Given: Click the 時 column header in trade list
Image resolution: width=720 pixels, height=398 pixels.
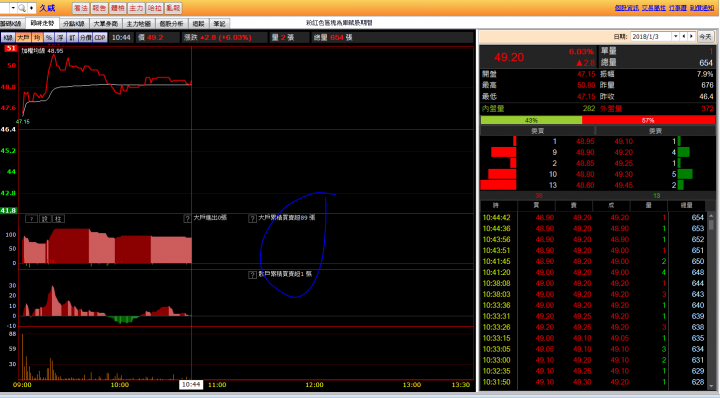Looking at the screenshot, I should 495,205.
